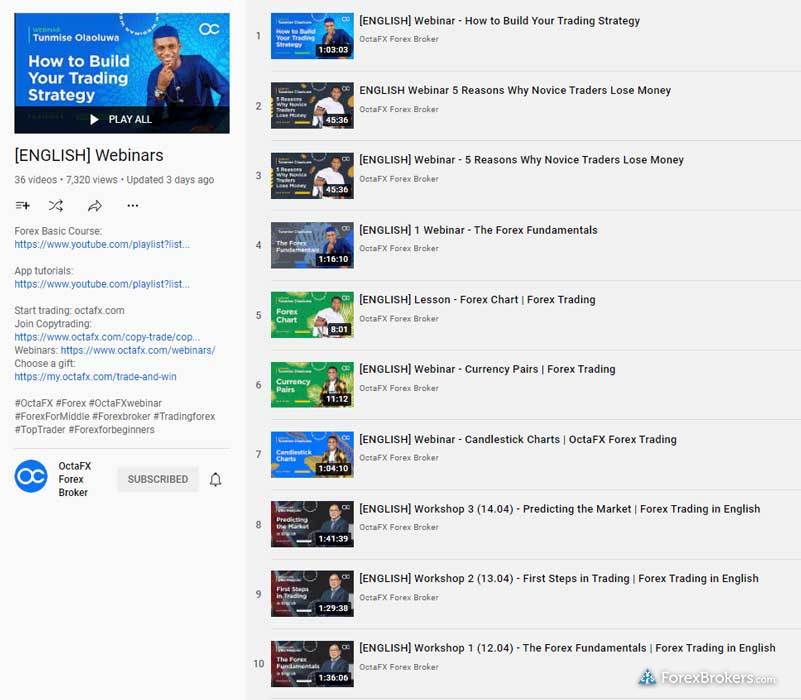Click OctaFX Forex Broker channel under video 1
This screenshot has height=700, width=801.
[398, 39]
